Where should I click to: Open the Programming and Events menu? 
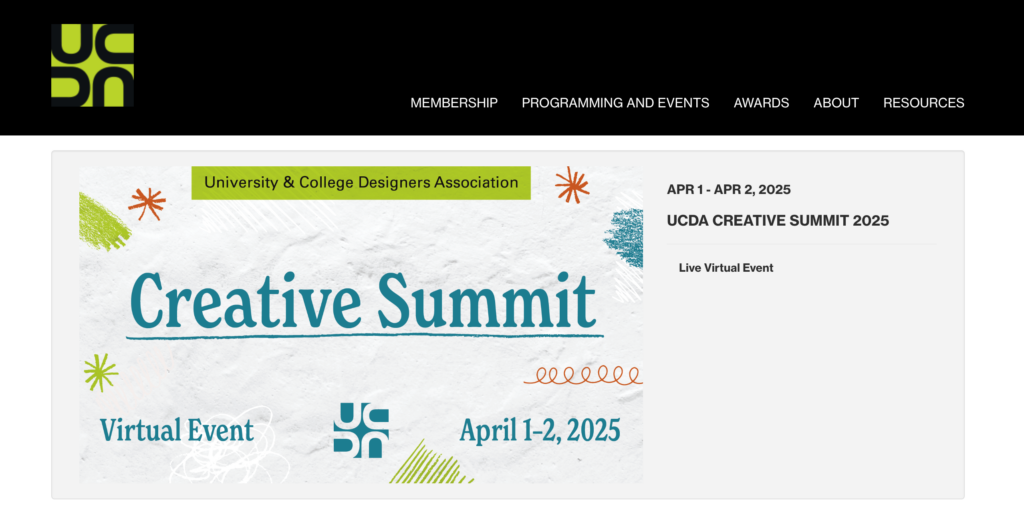[615, 103]
